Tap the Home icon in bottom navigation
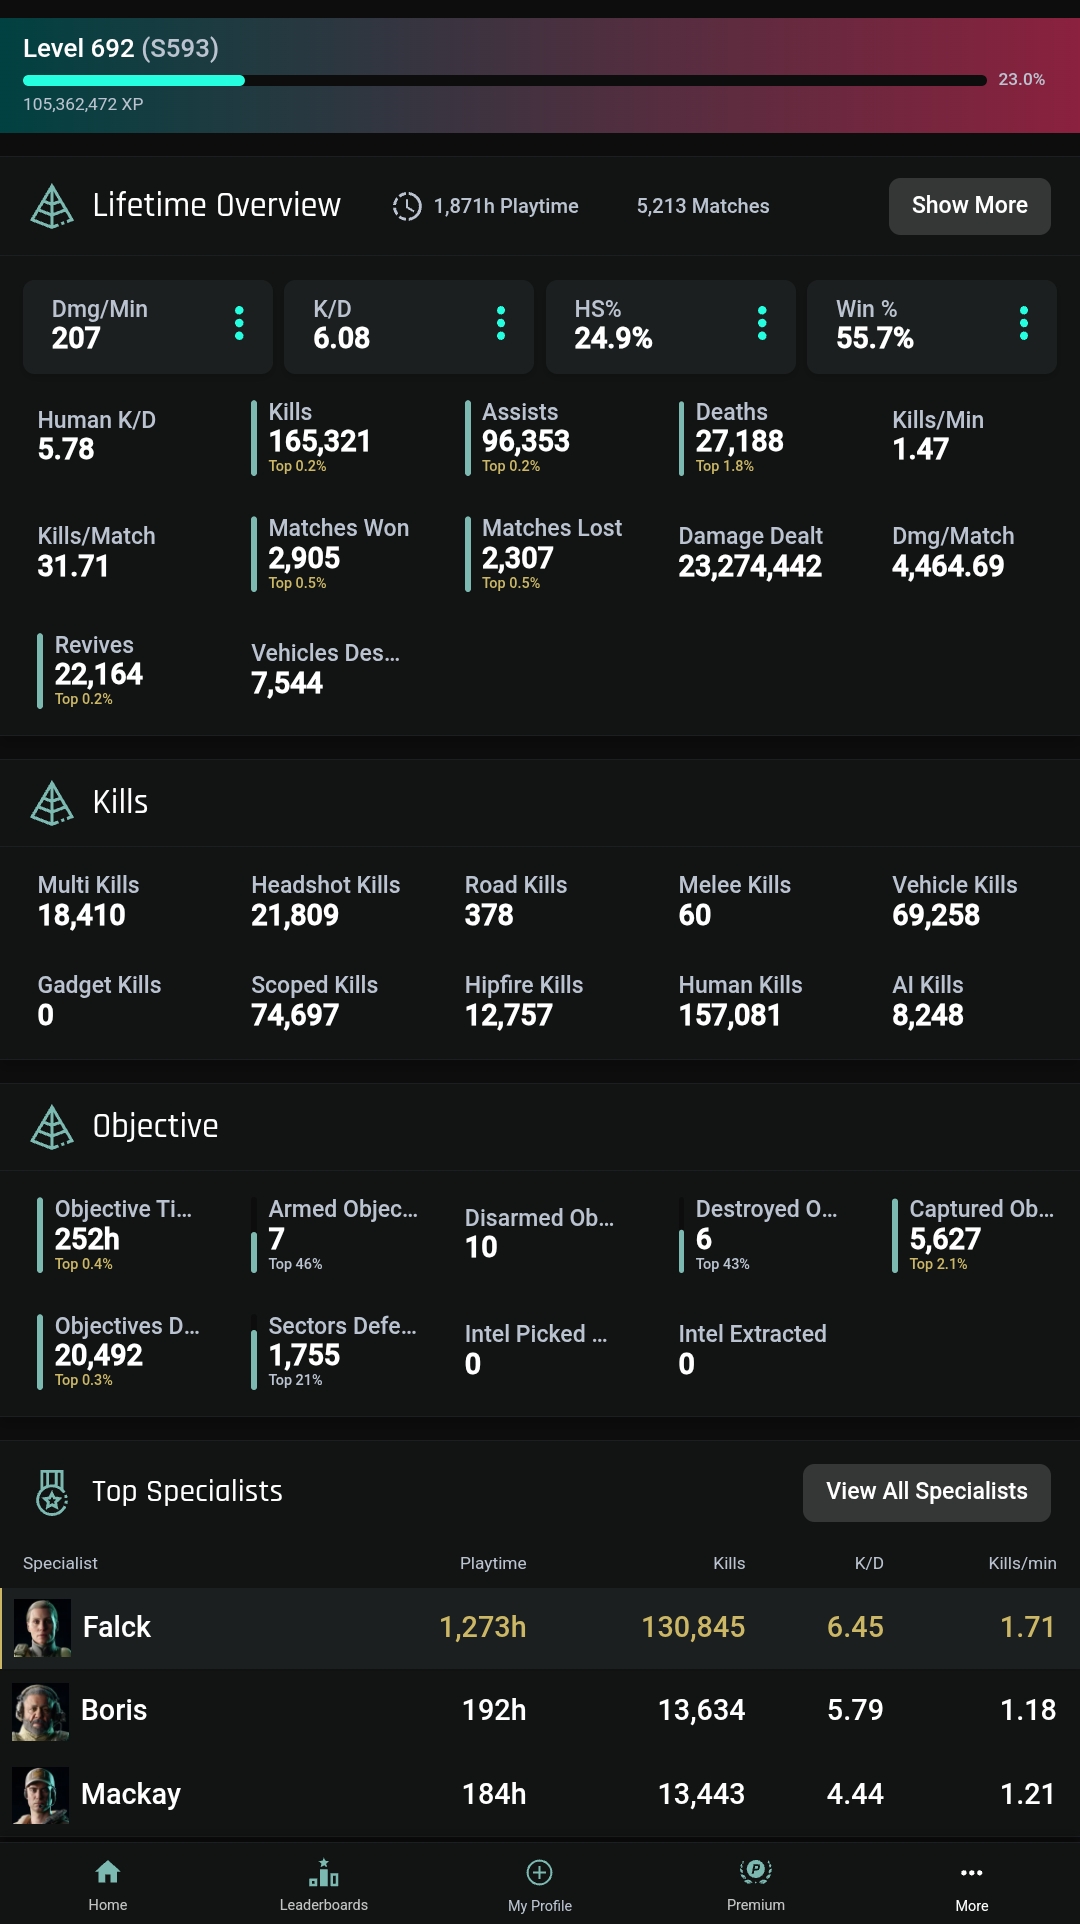Viewport: 1080px width, 1924px height. point(108,1872)
